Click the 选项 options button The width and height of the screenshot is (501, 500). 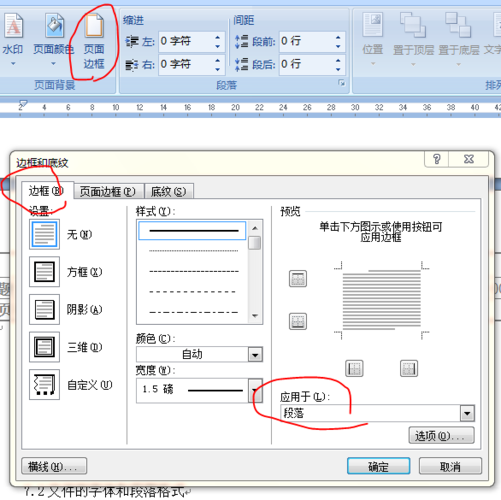point(441,435)
